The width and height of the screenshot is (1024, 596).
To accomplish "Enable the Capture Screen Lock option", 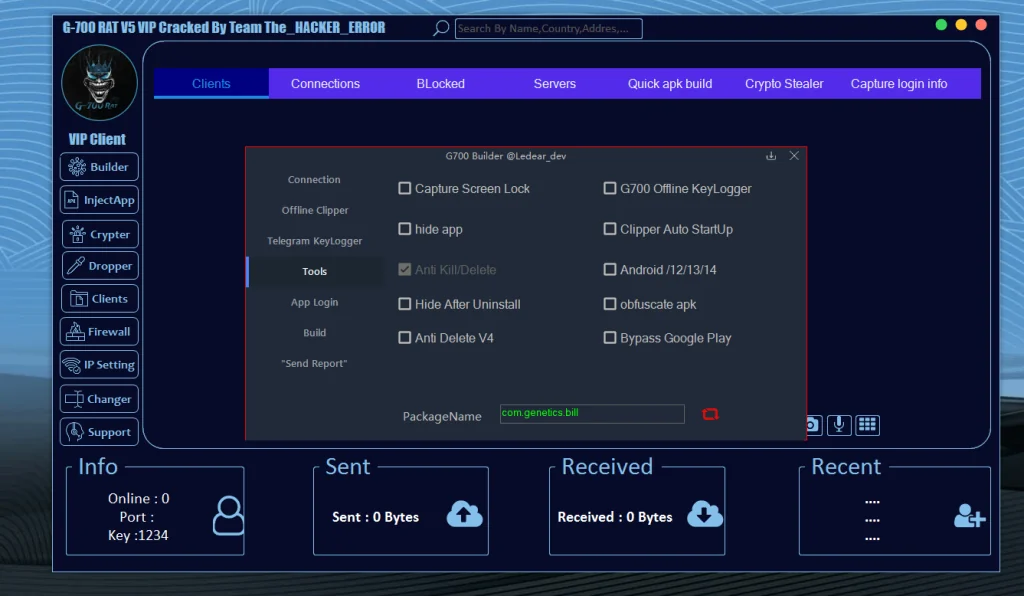I will click(x=405, y=188).
